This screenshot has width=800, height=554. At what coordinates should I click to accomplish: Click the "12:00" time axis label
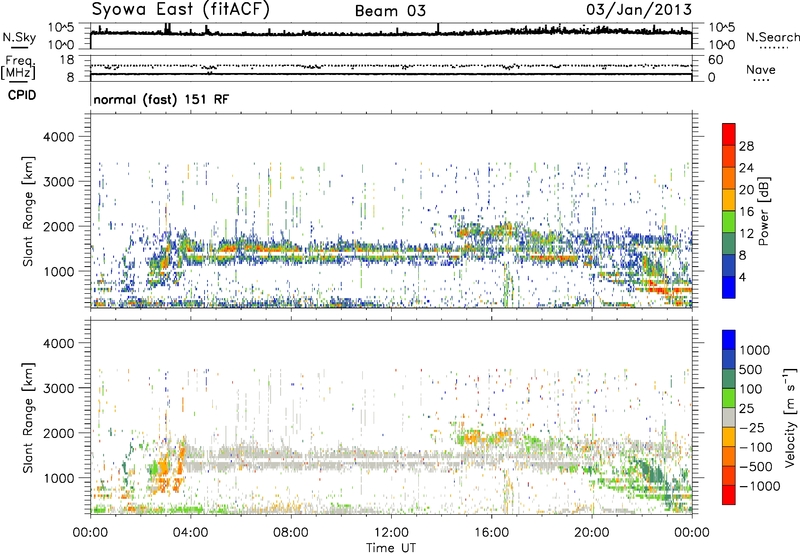391,533
